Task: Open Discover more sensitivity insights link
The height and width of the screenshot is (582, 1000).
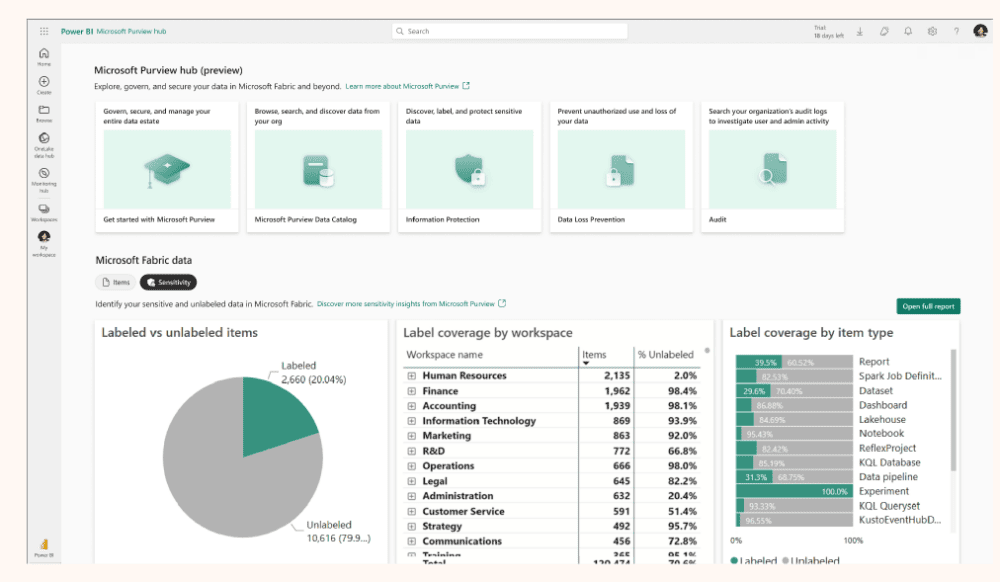Action: click(406, 304)
